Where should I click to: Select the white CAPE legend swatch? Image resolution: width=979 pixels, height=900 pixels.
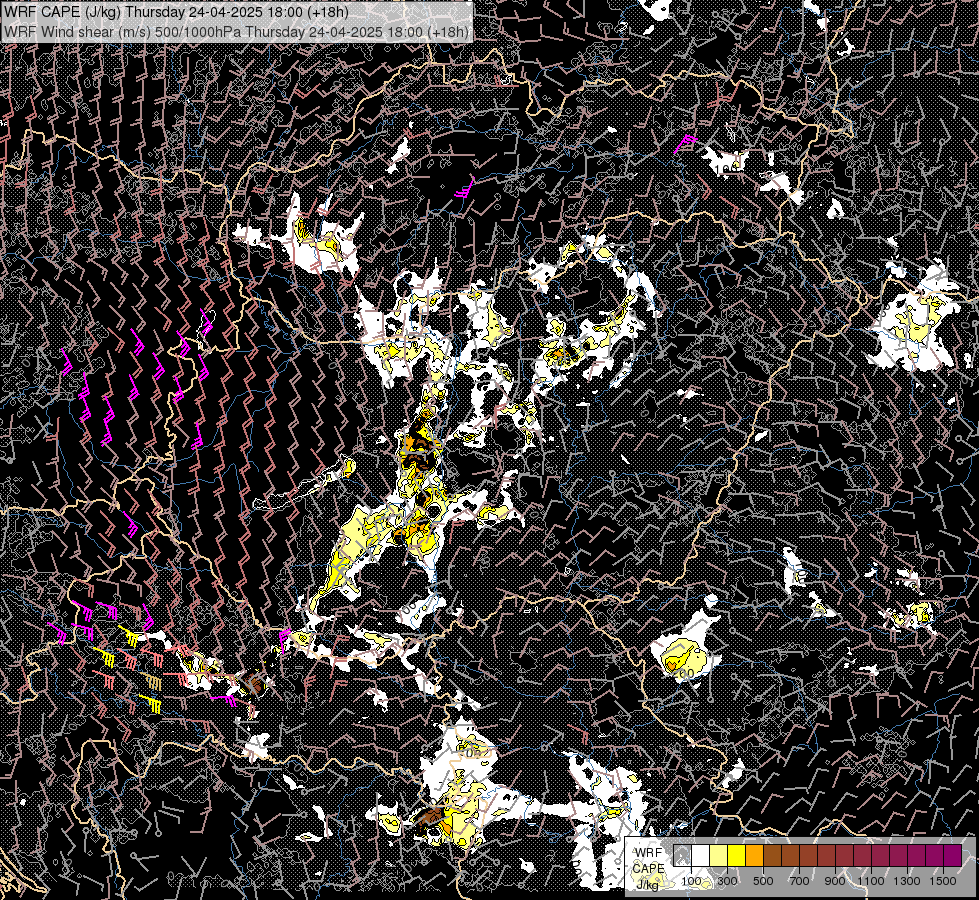[701, 856]
